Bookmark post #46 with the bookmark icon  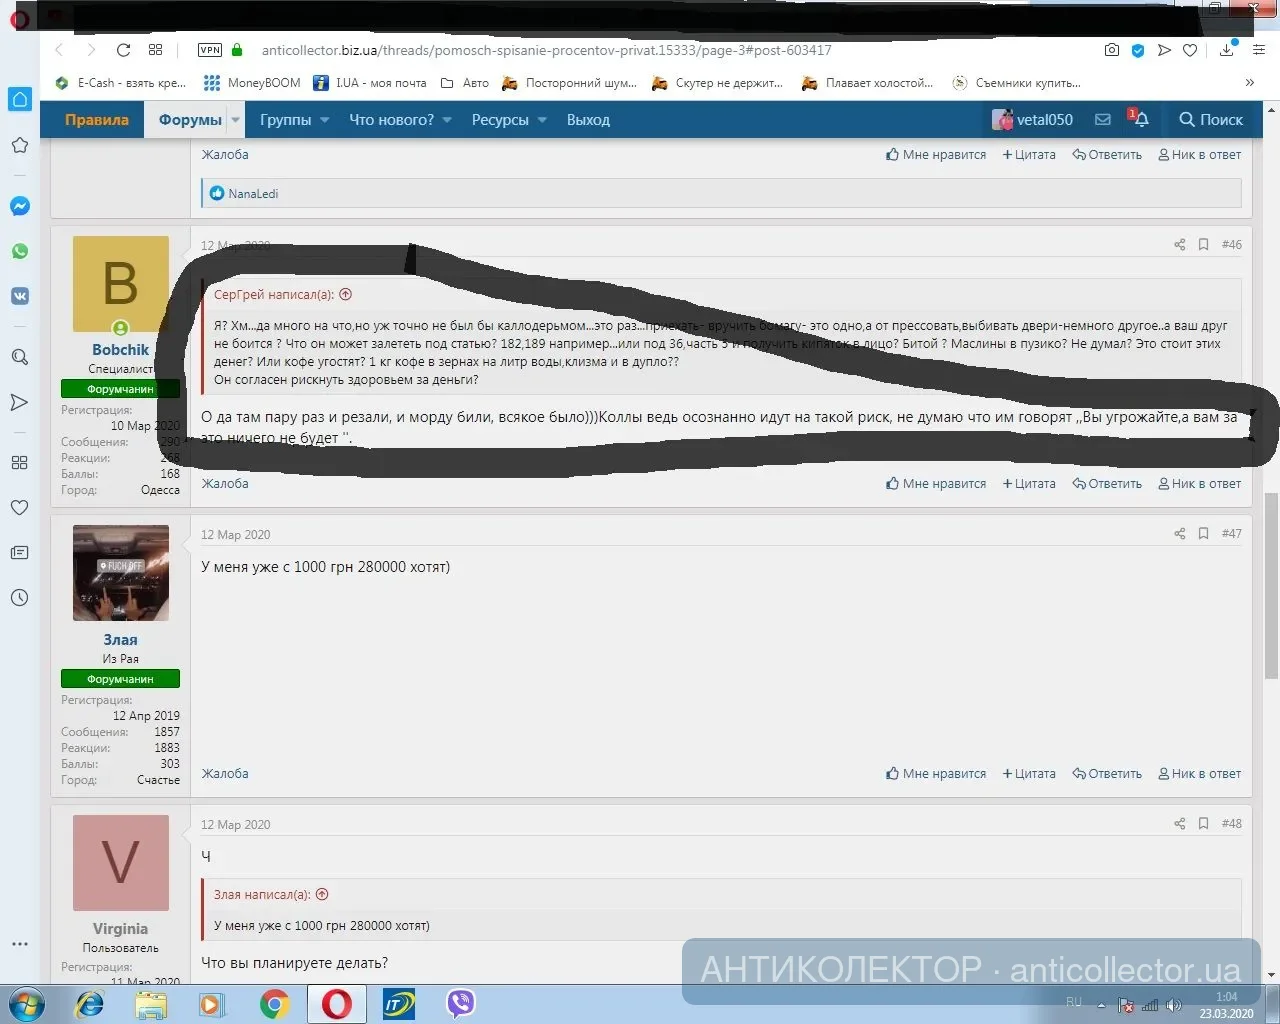(1203, 244)
